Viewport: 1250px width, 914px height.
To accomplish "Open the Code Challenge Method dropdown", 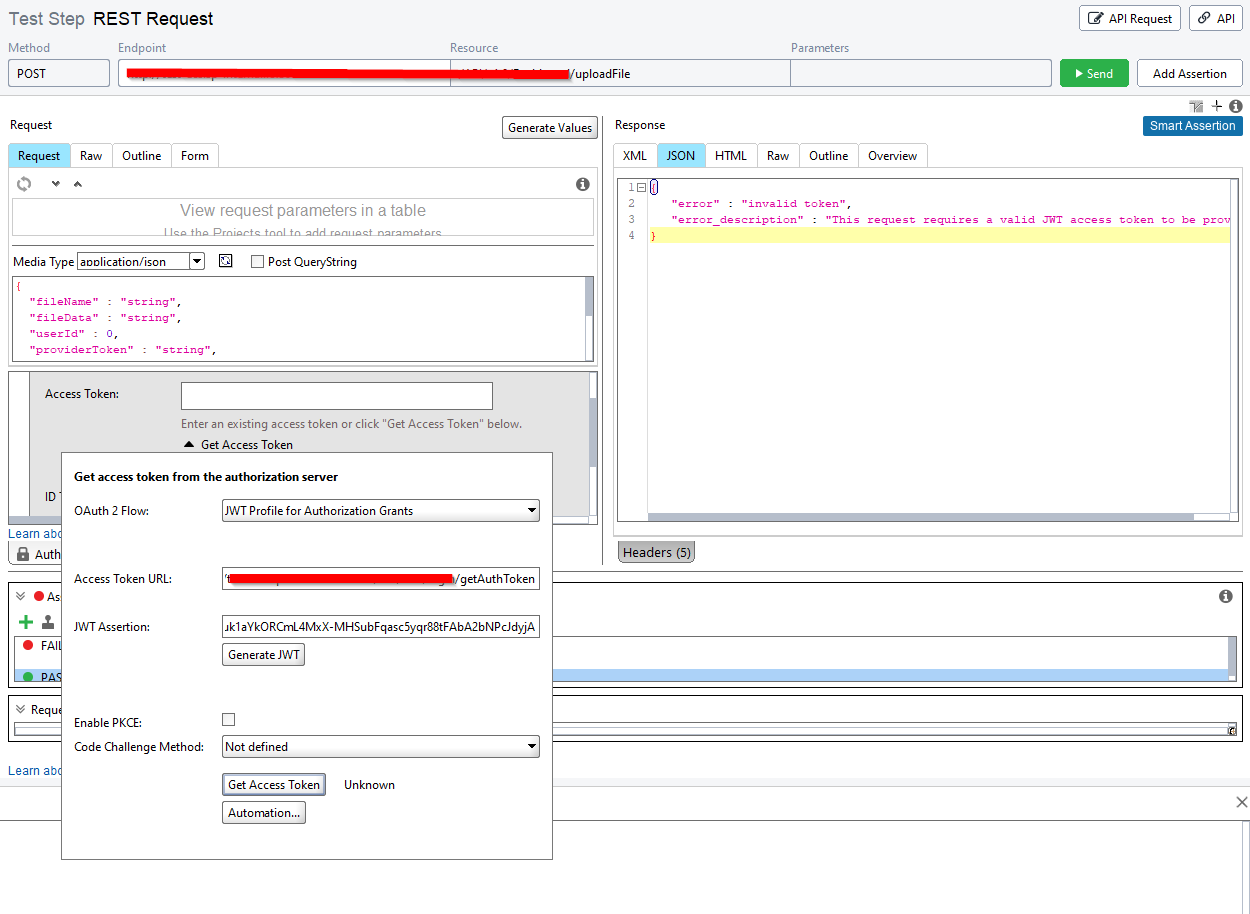I will (380, 747).
